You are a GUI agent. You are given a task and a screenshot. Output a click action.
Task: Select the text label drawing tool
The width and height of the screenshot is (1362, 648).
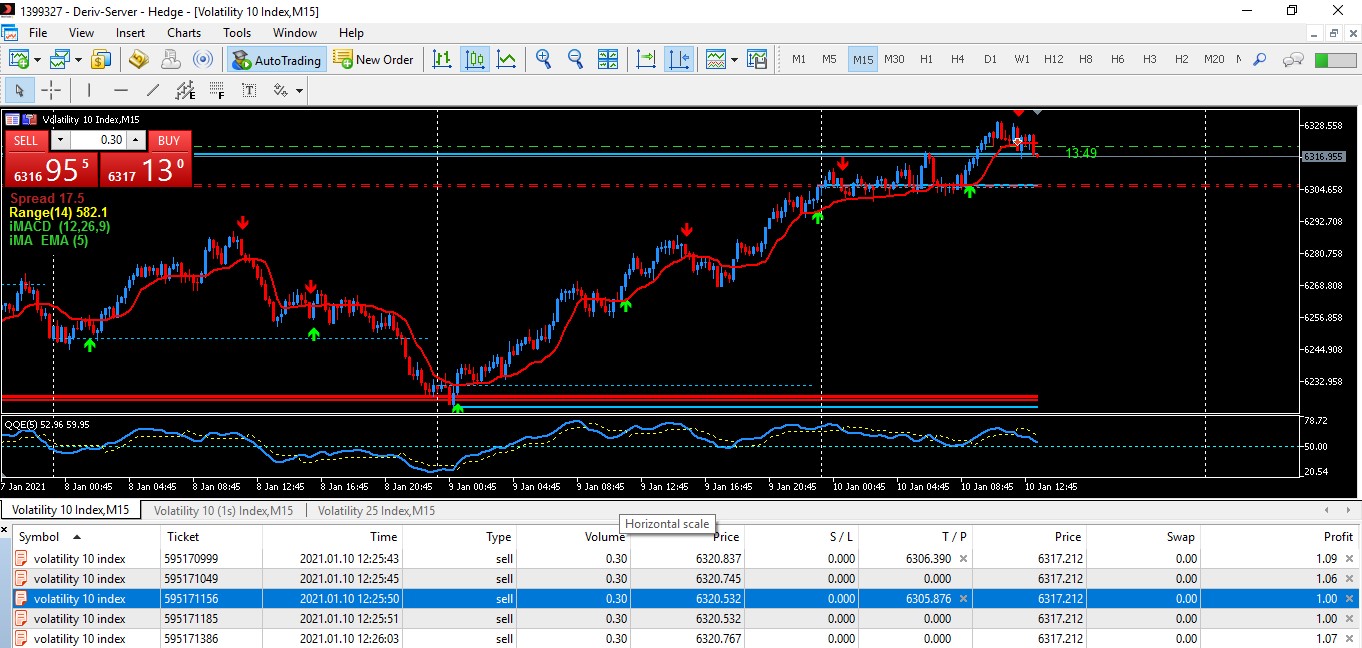tap(249, 91)
